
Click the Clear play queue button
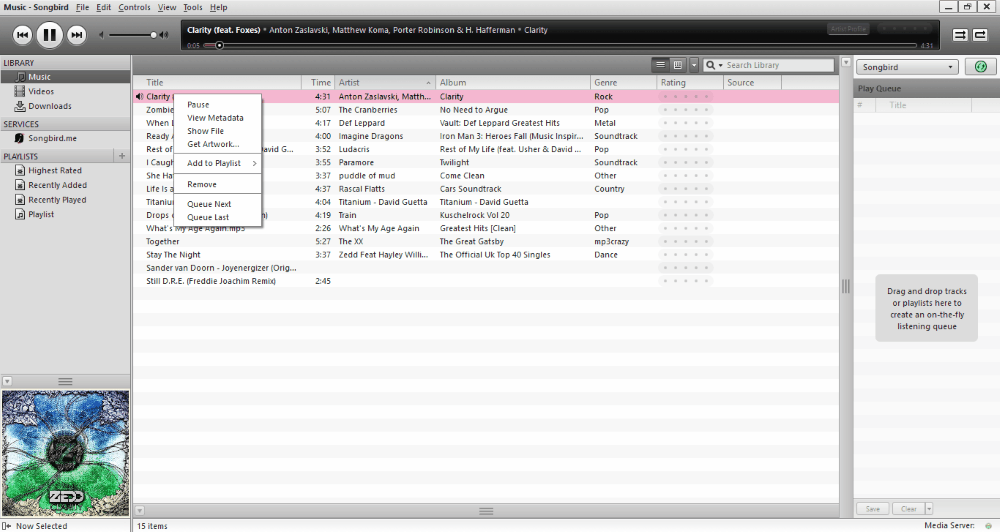coord(908,508)
